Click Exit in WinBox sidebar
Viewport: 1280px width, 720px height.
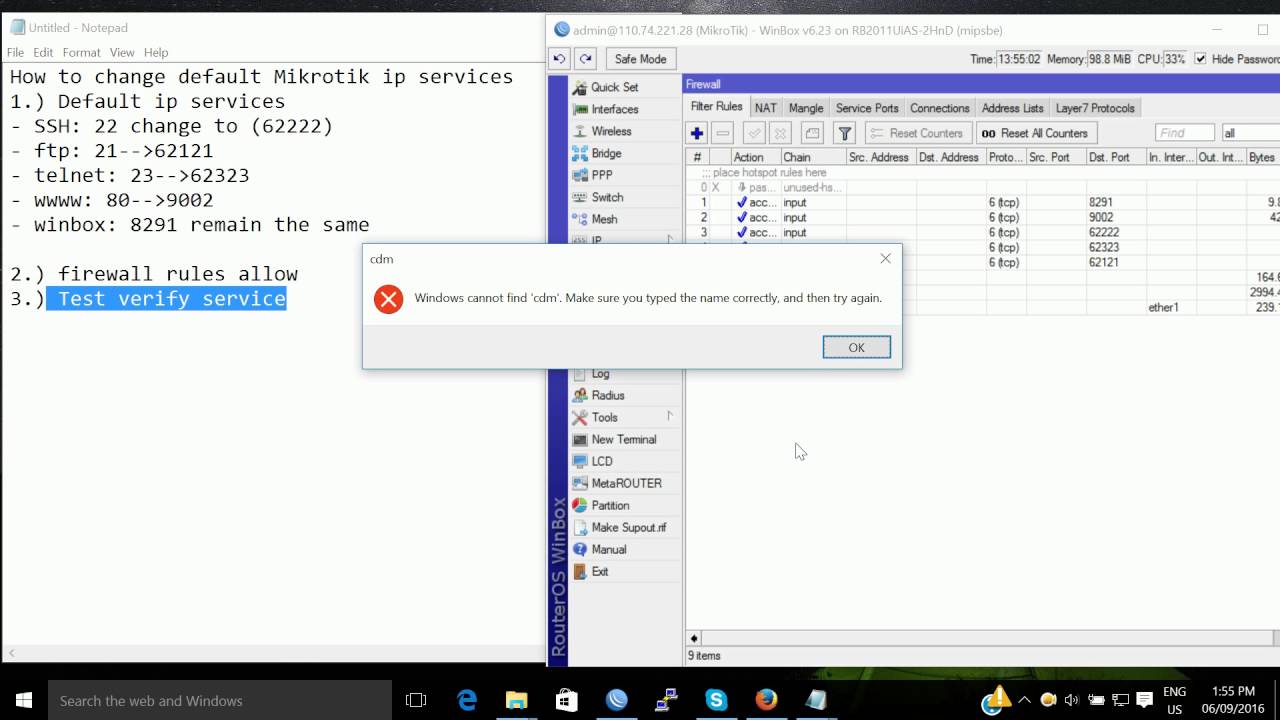tap(599, 571)
